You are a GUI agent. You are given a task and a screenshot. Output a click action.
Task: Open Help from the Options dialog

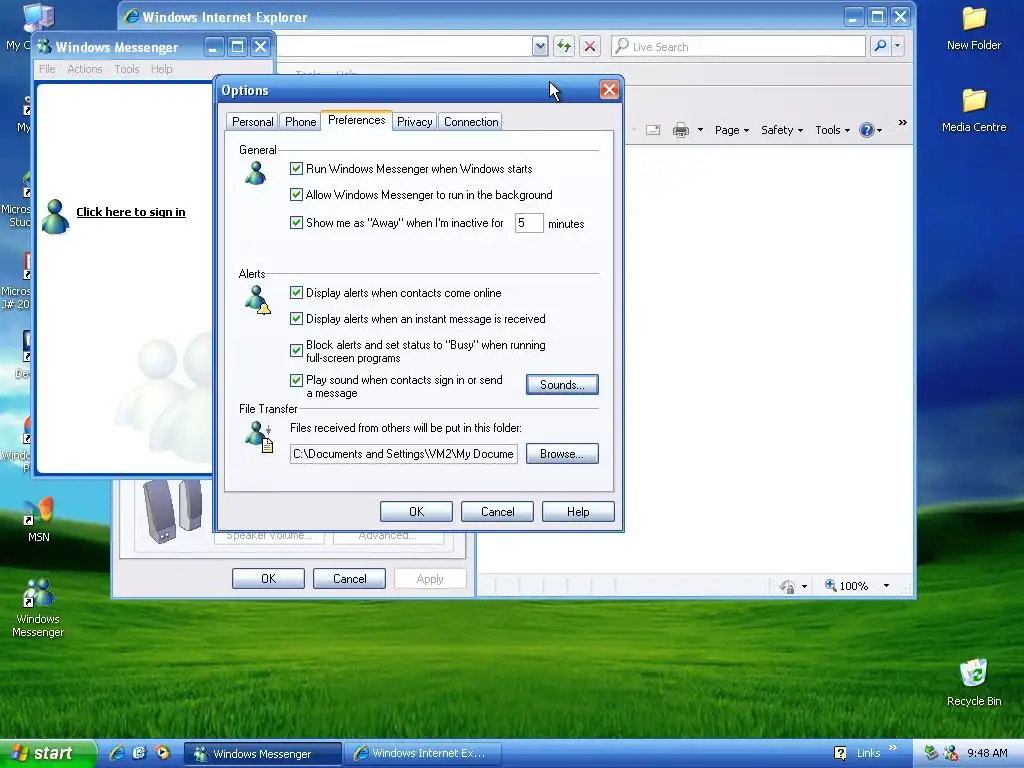[x=578, y=511]
